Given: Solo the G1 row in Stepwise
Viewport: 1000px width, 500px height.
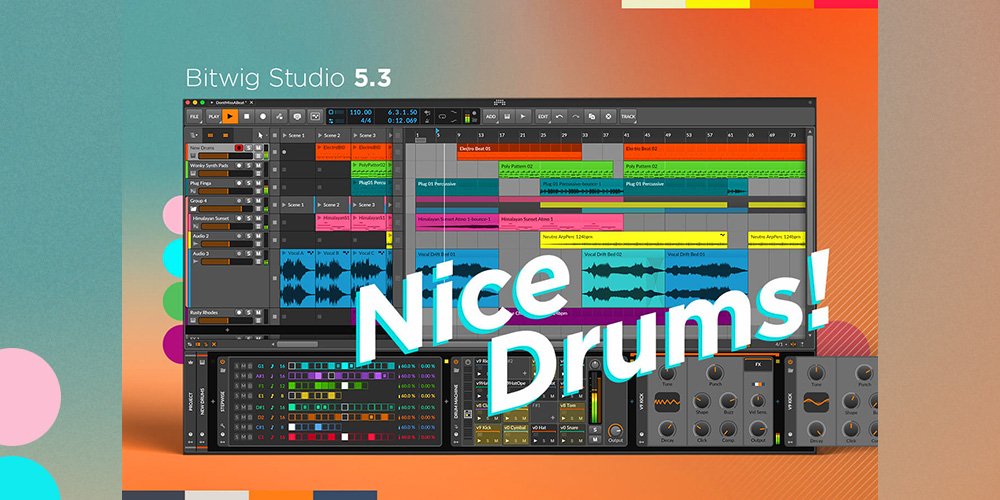Looking at the screenshot, I should [x=237, y=366].
